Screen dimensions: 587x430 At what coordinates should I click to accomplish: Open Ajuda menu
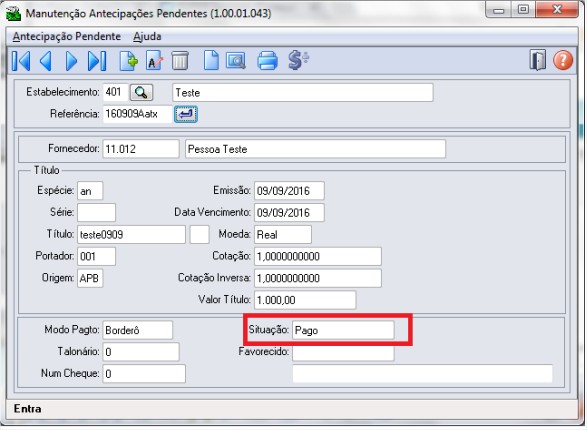147,37
